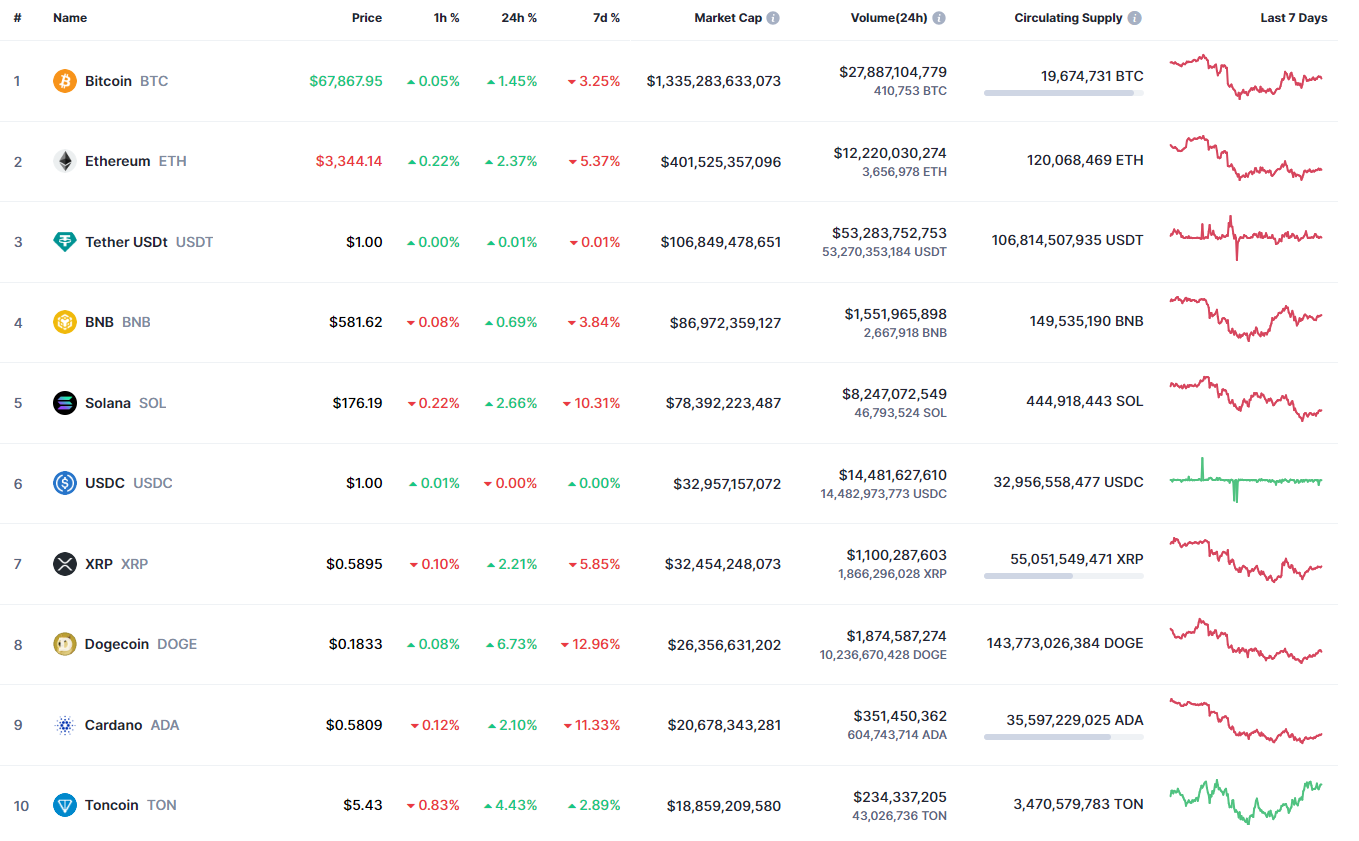1359x841 pixels.
Task: Click the BNB coin logo icon
Action: pos(65,322)
